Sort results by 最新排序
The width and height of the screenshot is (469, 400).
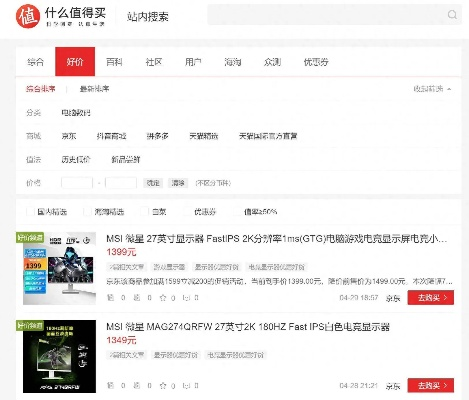click(94, 89)
